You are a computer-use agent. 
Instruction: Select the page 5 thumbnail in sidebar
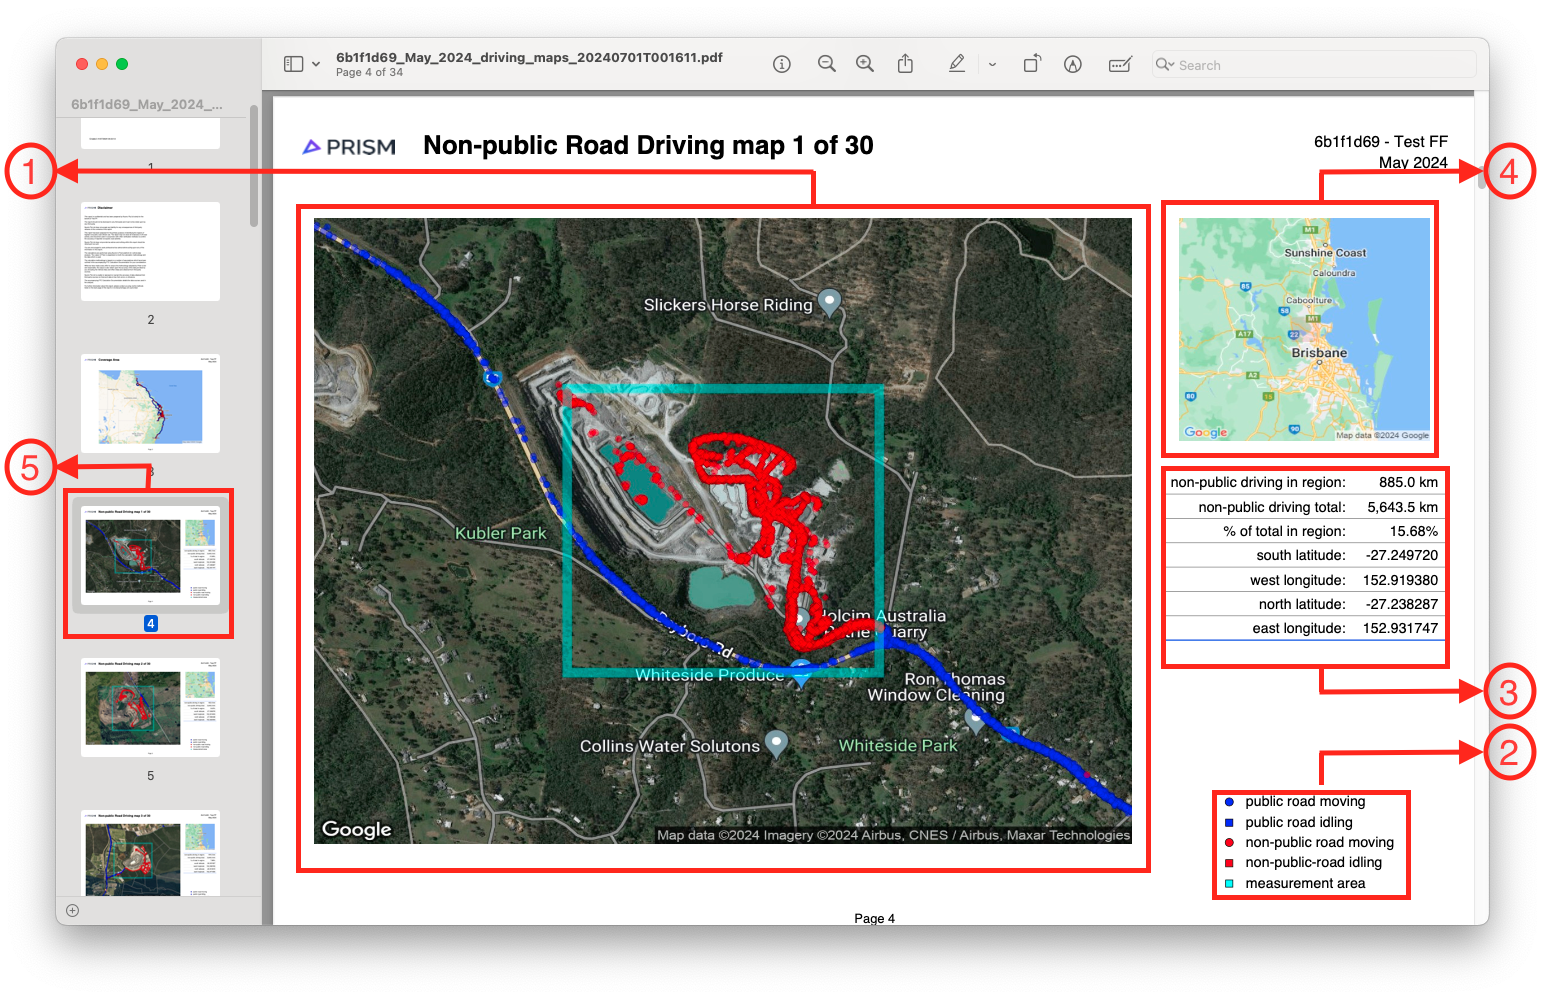point(150,707)
